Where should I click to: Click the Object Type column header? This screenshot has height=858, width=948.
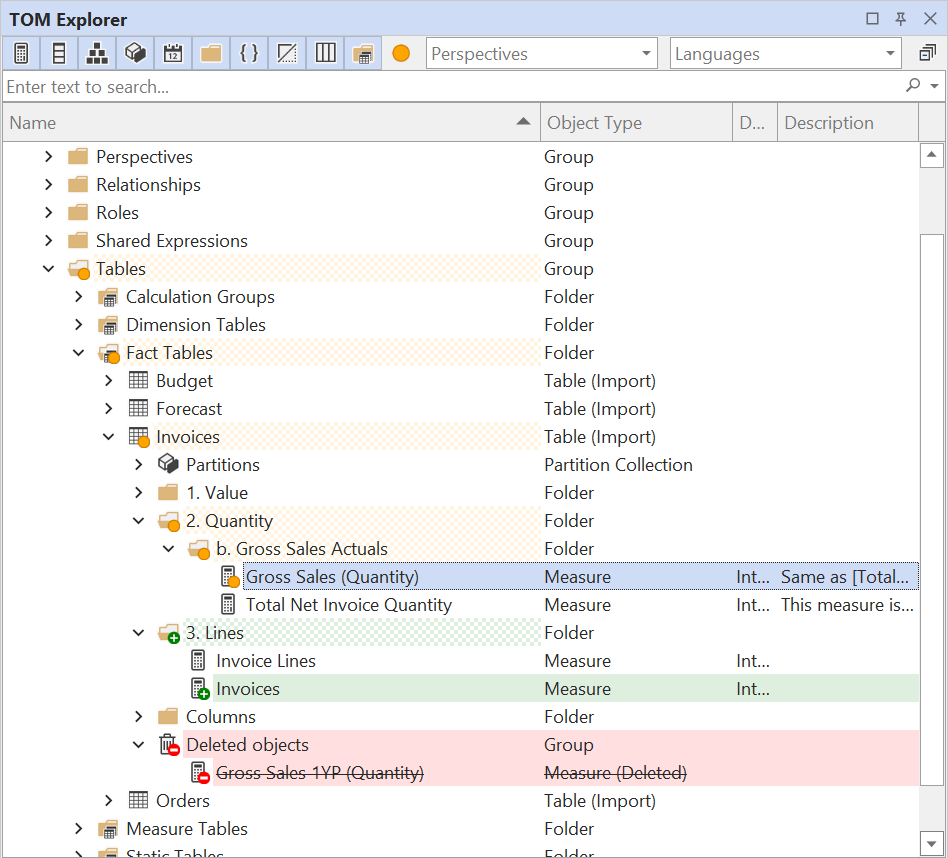[636, 123]
